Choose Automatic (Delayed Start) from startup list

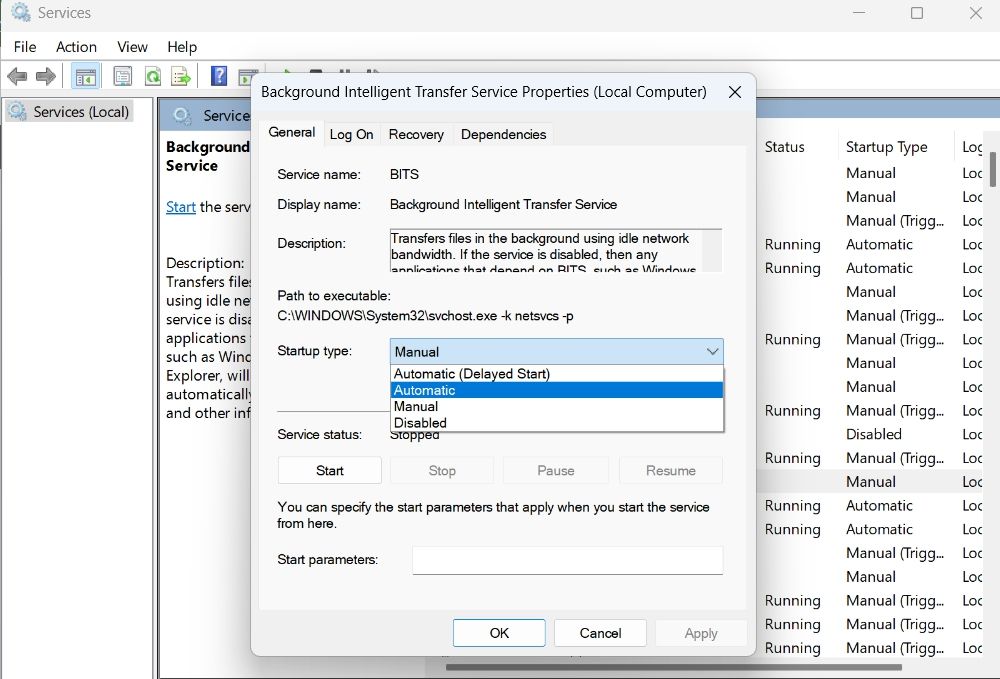tap(556, 374)
